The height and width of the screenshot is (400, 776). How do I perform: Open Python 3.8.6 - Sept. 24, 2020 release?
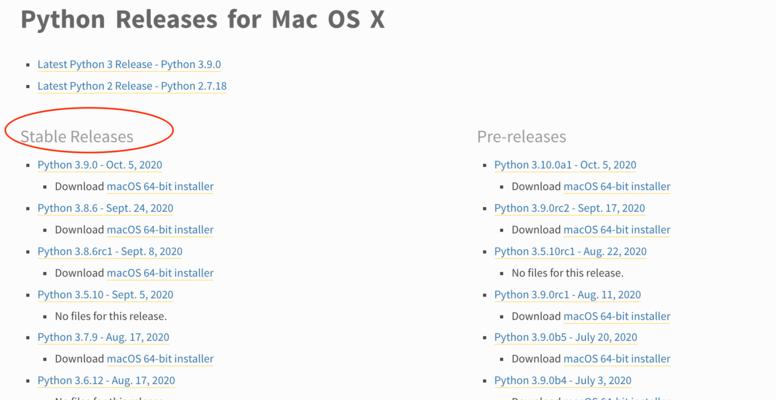[x=105, y=208]
